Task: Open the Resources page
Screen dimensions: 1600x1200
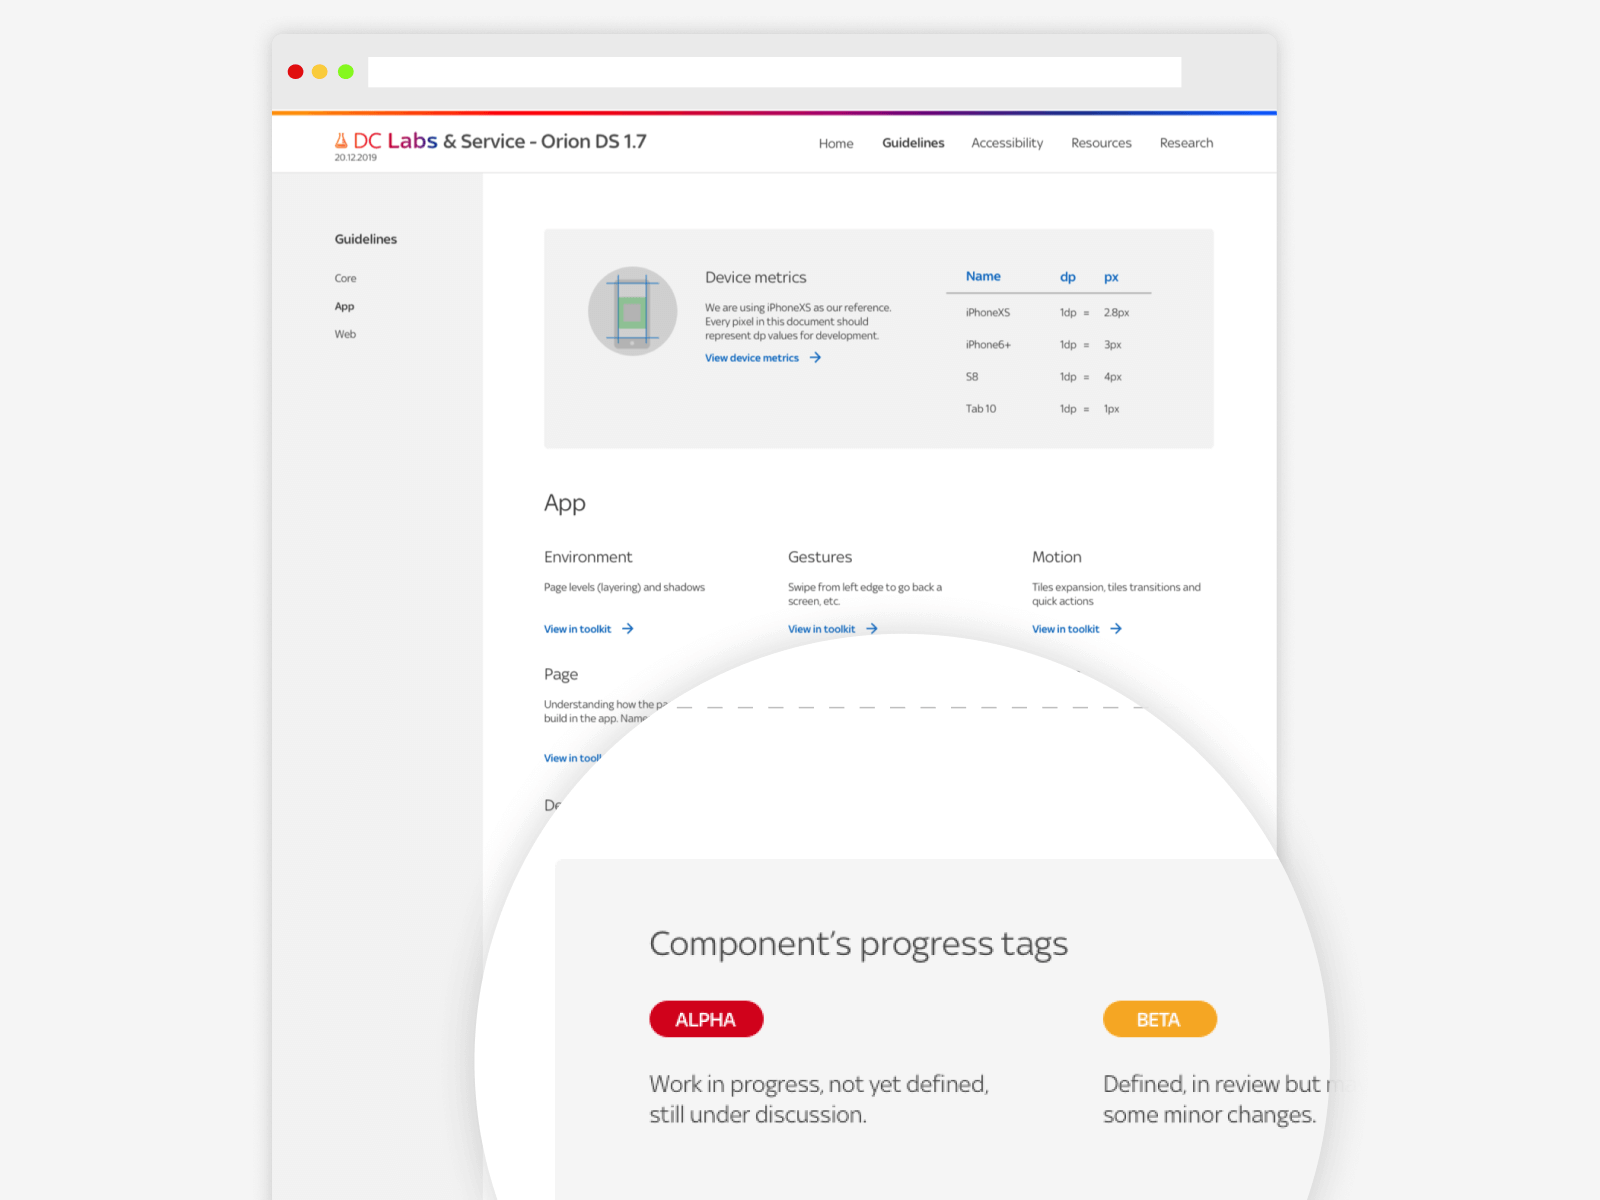Action: (x=1101, y=143)
